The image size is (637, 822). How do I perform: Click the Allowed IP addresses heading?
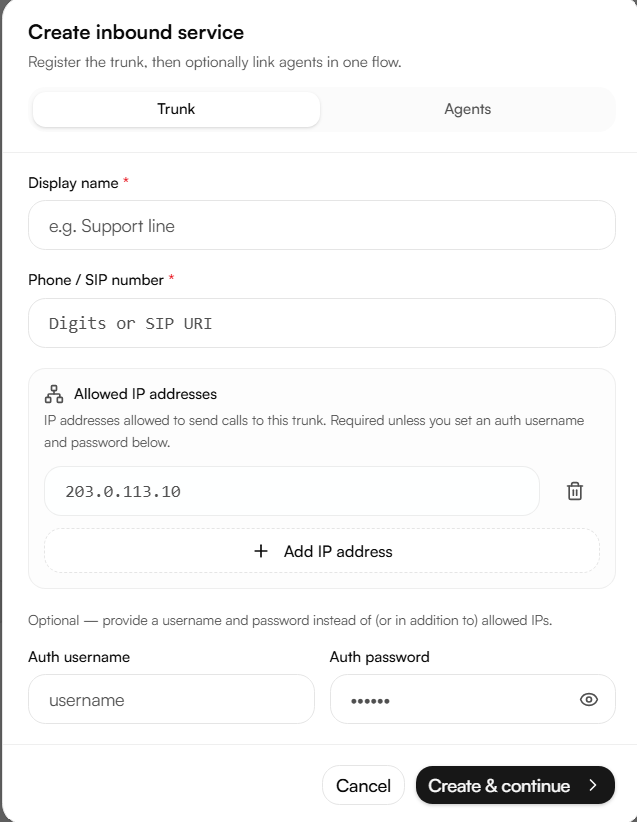145,394
